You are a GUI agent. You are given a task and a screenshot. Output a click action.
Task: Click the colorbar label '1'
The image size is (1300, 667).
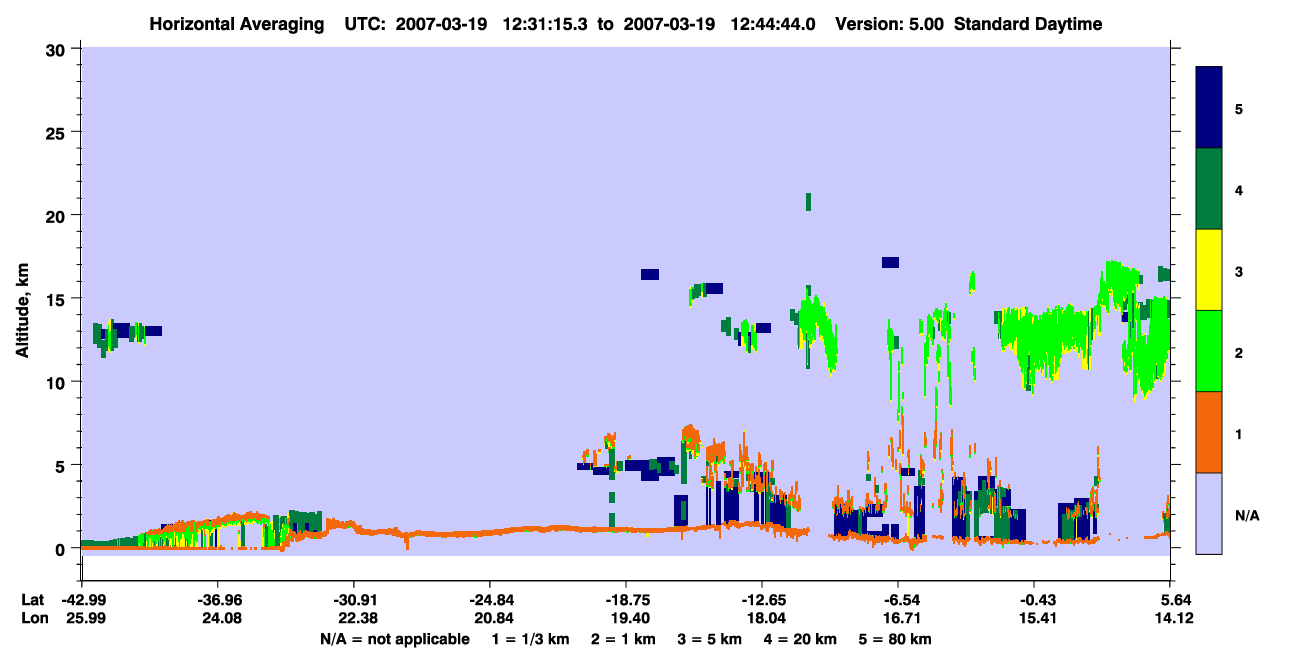point(1238,433)
